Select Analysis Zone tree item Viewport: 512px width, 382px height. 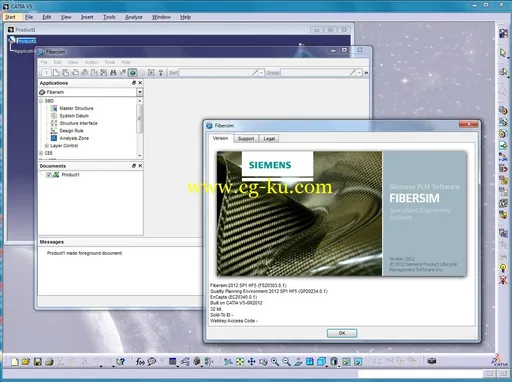(x=74, y=138)
